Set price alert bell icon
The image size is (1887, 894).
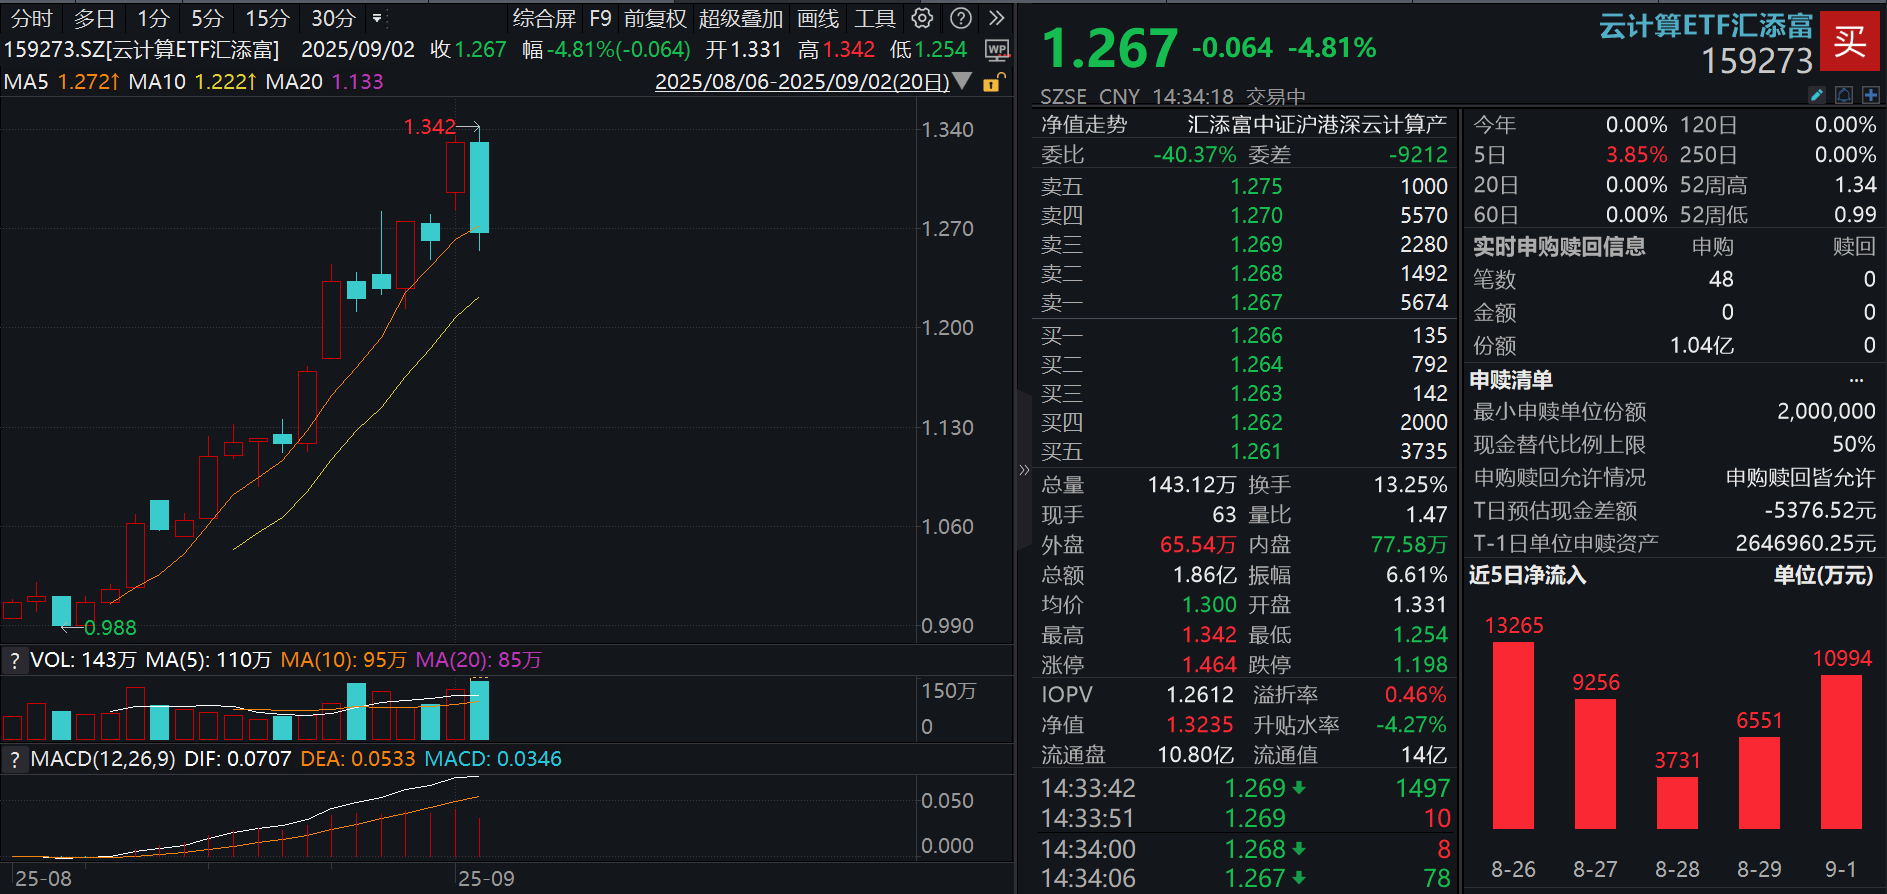tap(1844, 95)
